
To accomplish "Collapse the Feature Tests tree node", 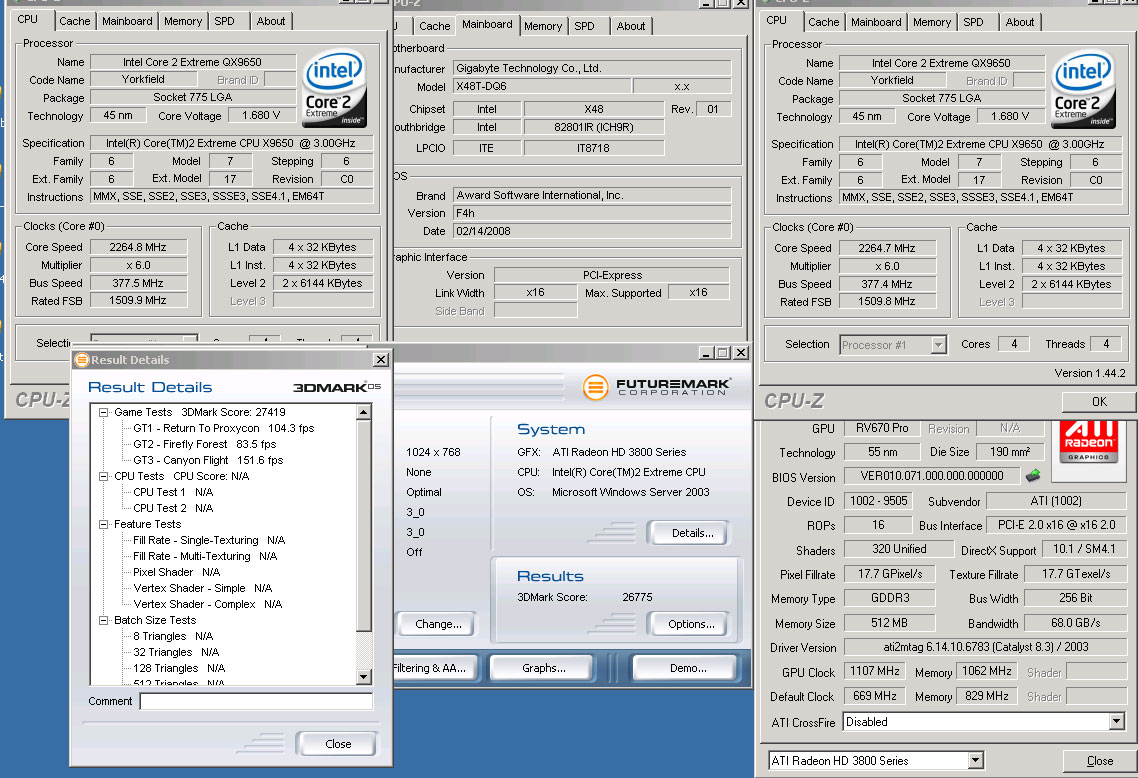I will click(x=104, y=524).
